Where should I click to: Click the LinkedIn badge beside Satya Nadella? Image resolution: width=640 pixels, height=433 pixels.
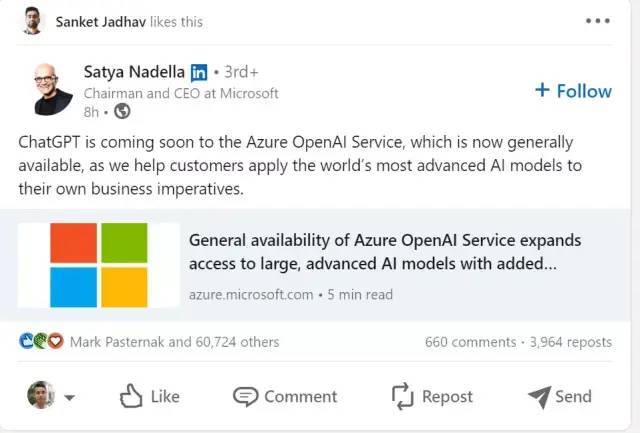coord(199,73)
